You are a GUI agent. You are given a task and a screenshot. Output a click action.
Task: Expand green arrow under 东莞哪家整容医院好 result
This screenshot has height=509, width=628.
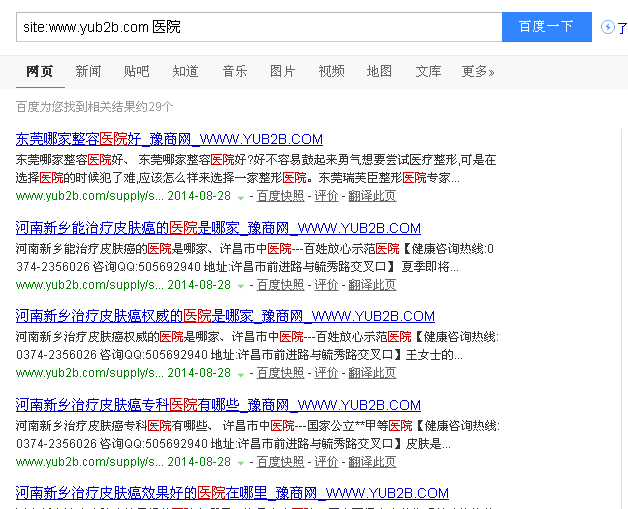pyautogui.click(x=241, y=197)
